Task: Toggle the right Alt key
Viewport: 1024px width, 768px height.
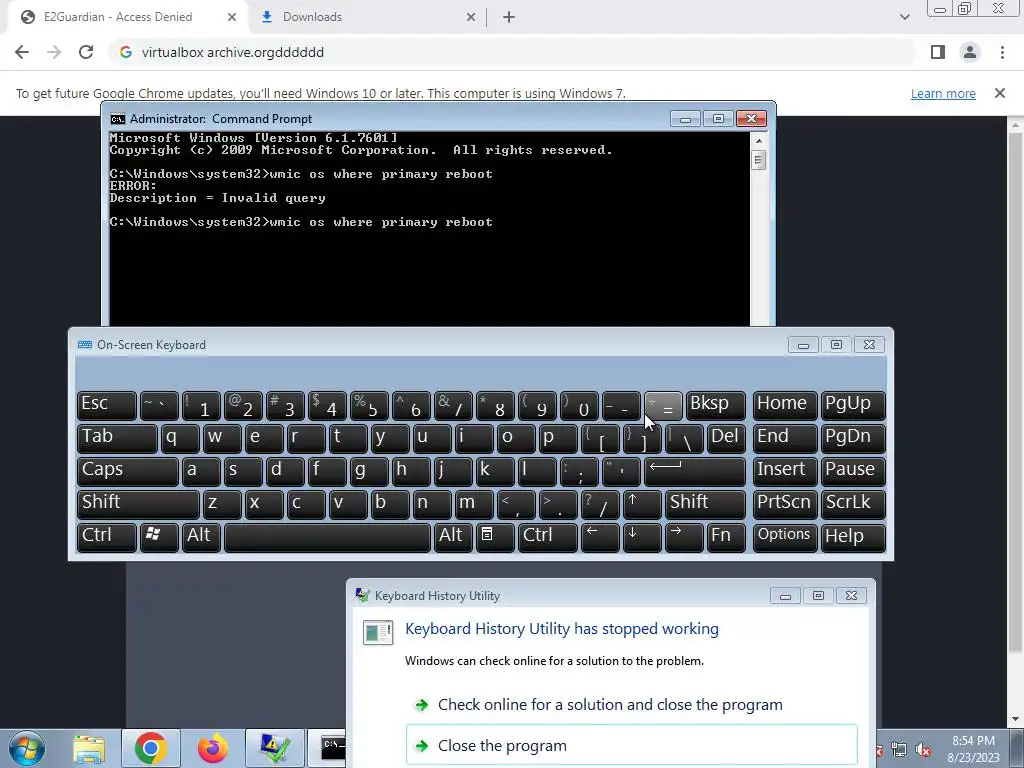Action: pyautogui.click(x=453, y=537)
